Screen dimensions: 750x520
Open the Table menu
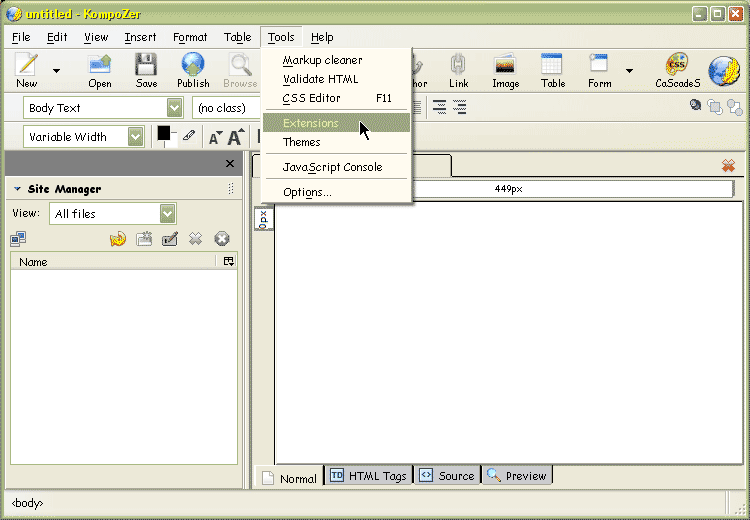pyautogui.click(x=237, y=37)
